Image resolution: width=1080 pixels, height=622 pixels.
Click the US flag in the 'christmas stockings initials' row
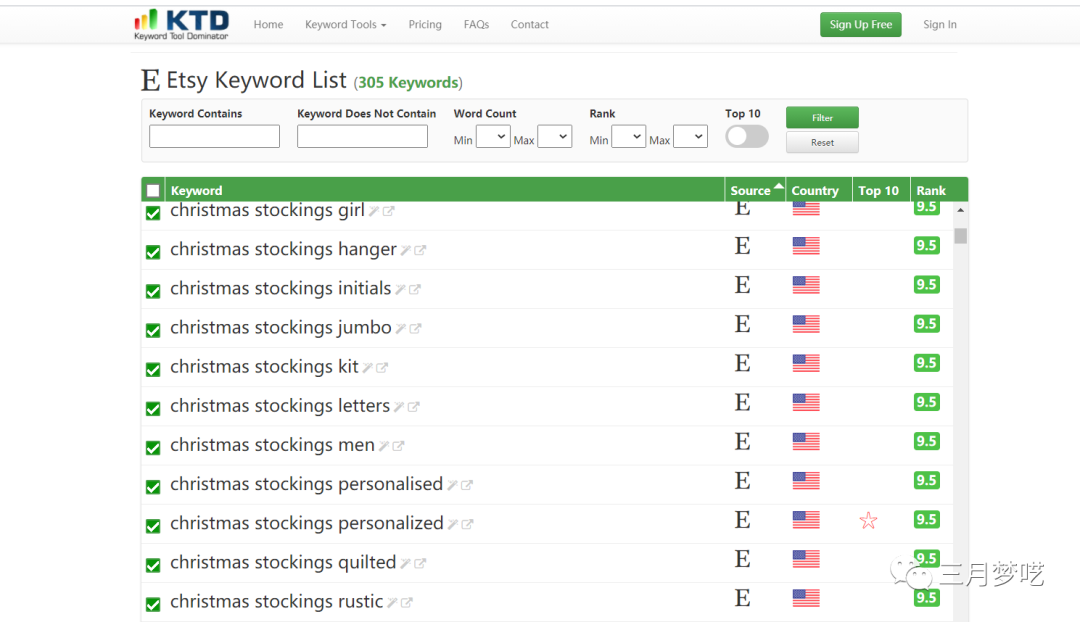(805, 285)
